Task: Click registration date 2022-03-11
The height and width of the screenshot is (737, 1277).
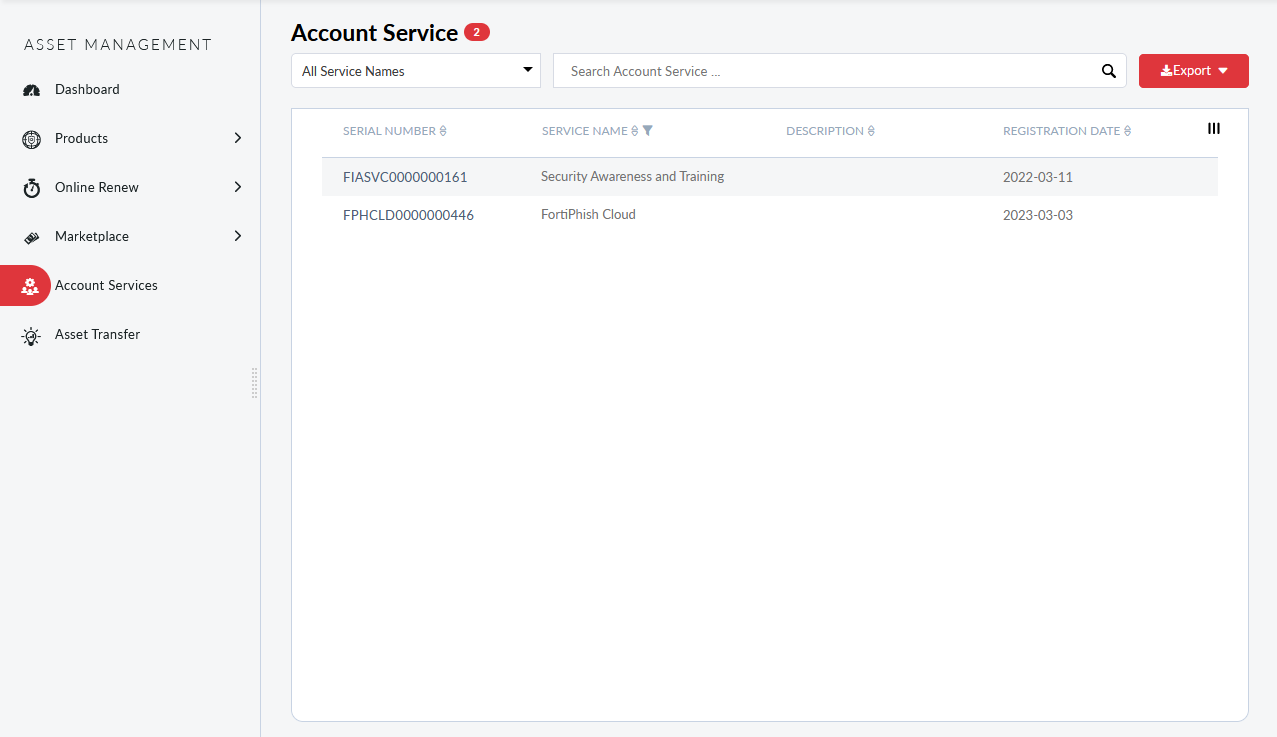Action: (1038, 177)
